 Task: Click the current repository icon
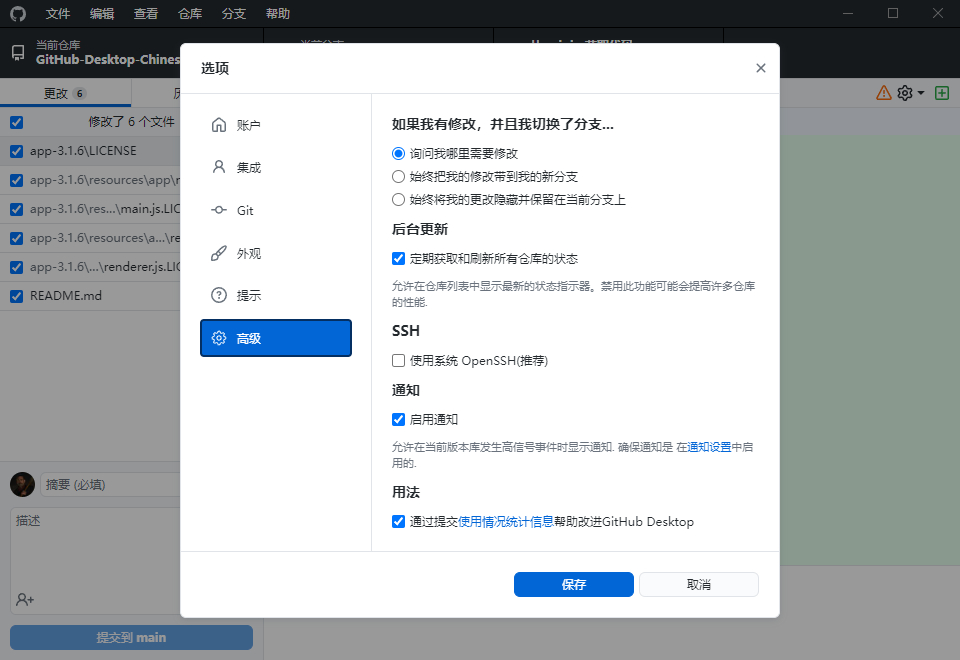tap(18, 53)
